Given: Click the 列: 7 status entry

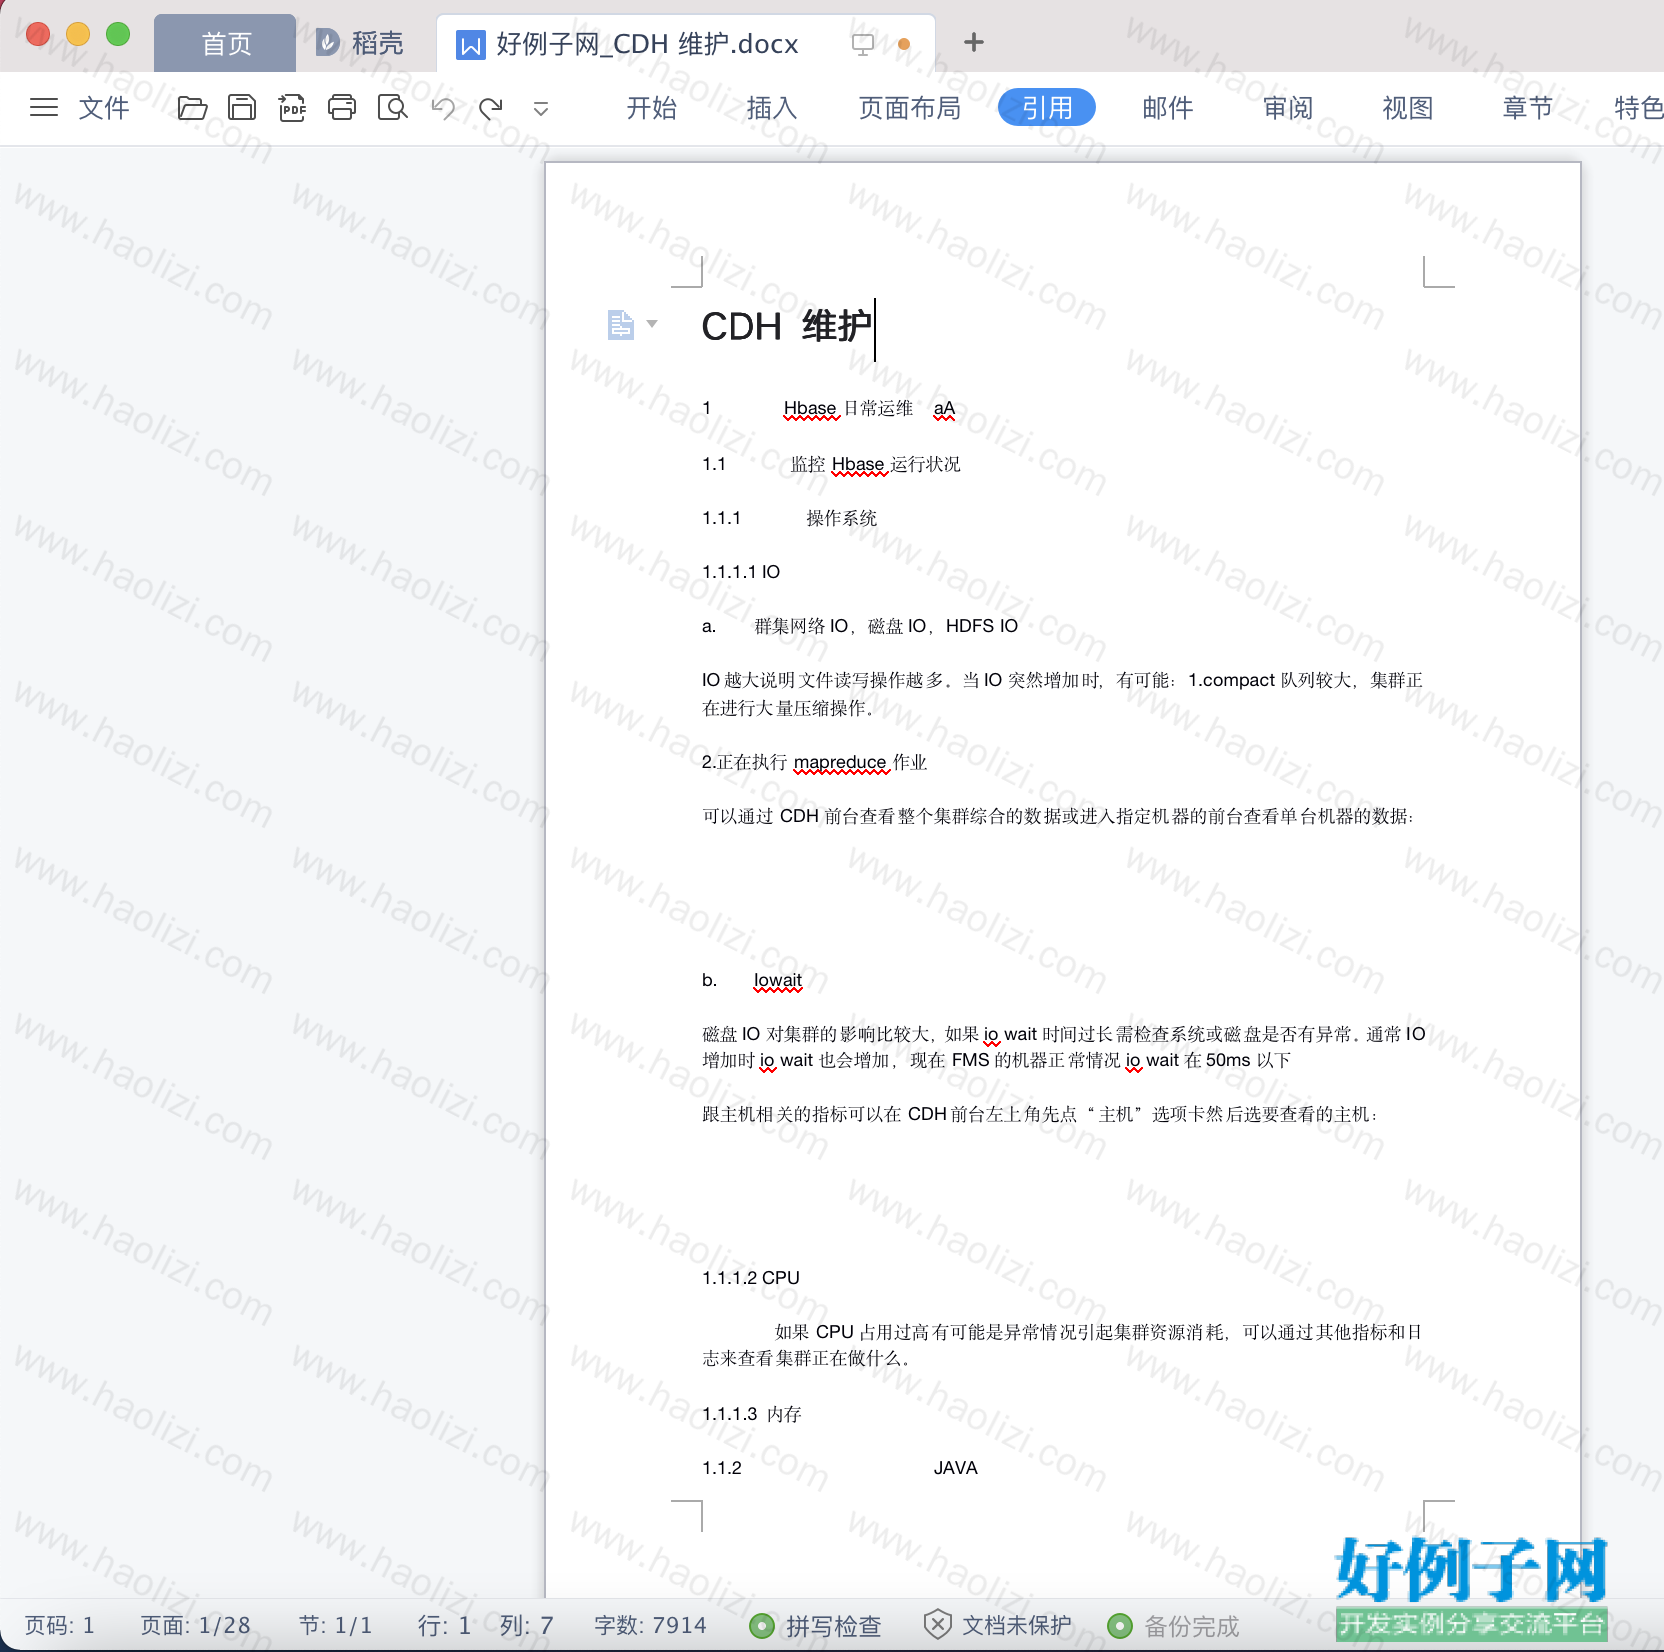Looking at the screenshot, I should (x=527, y=1625).
